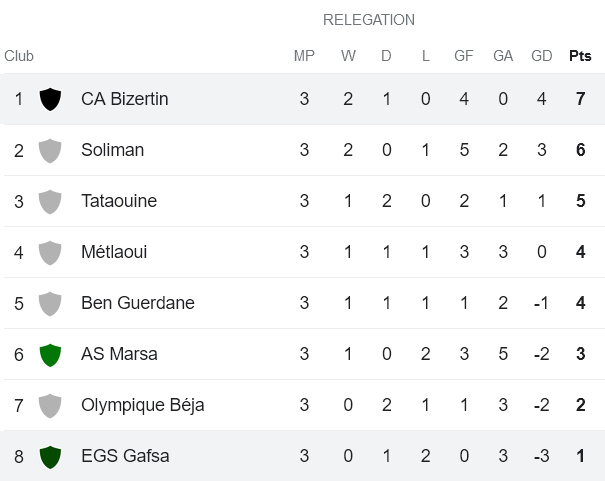Click the Pts column header
The height and width of the screenshot is (481, 605).
click(x=580, y=56)
